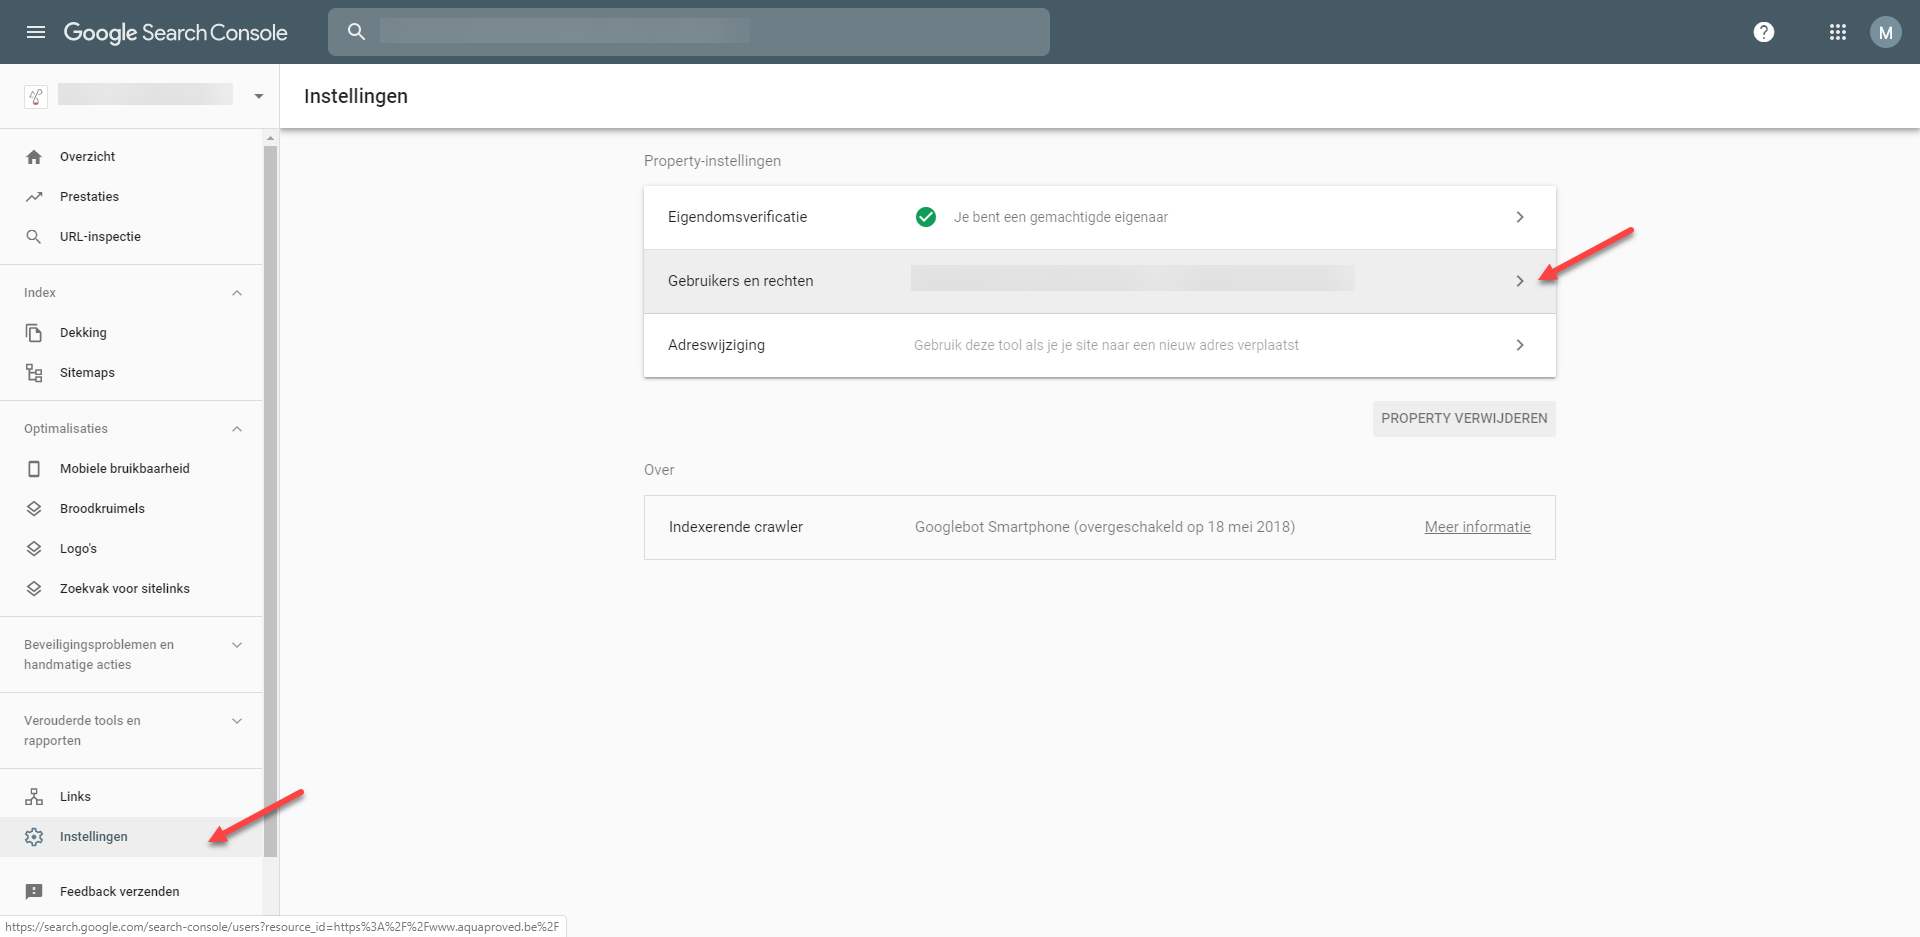Open the help question mark icon
This screenshot has width=1920, height=937.
(x=1764, y=32)
